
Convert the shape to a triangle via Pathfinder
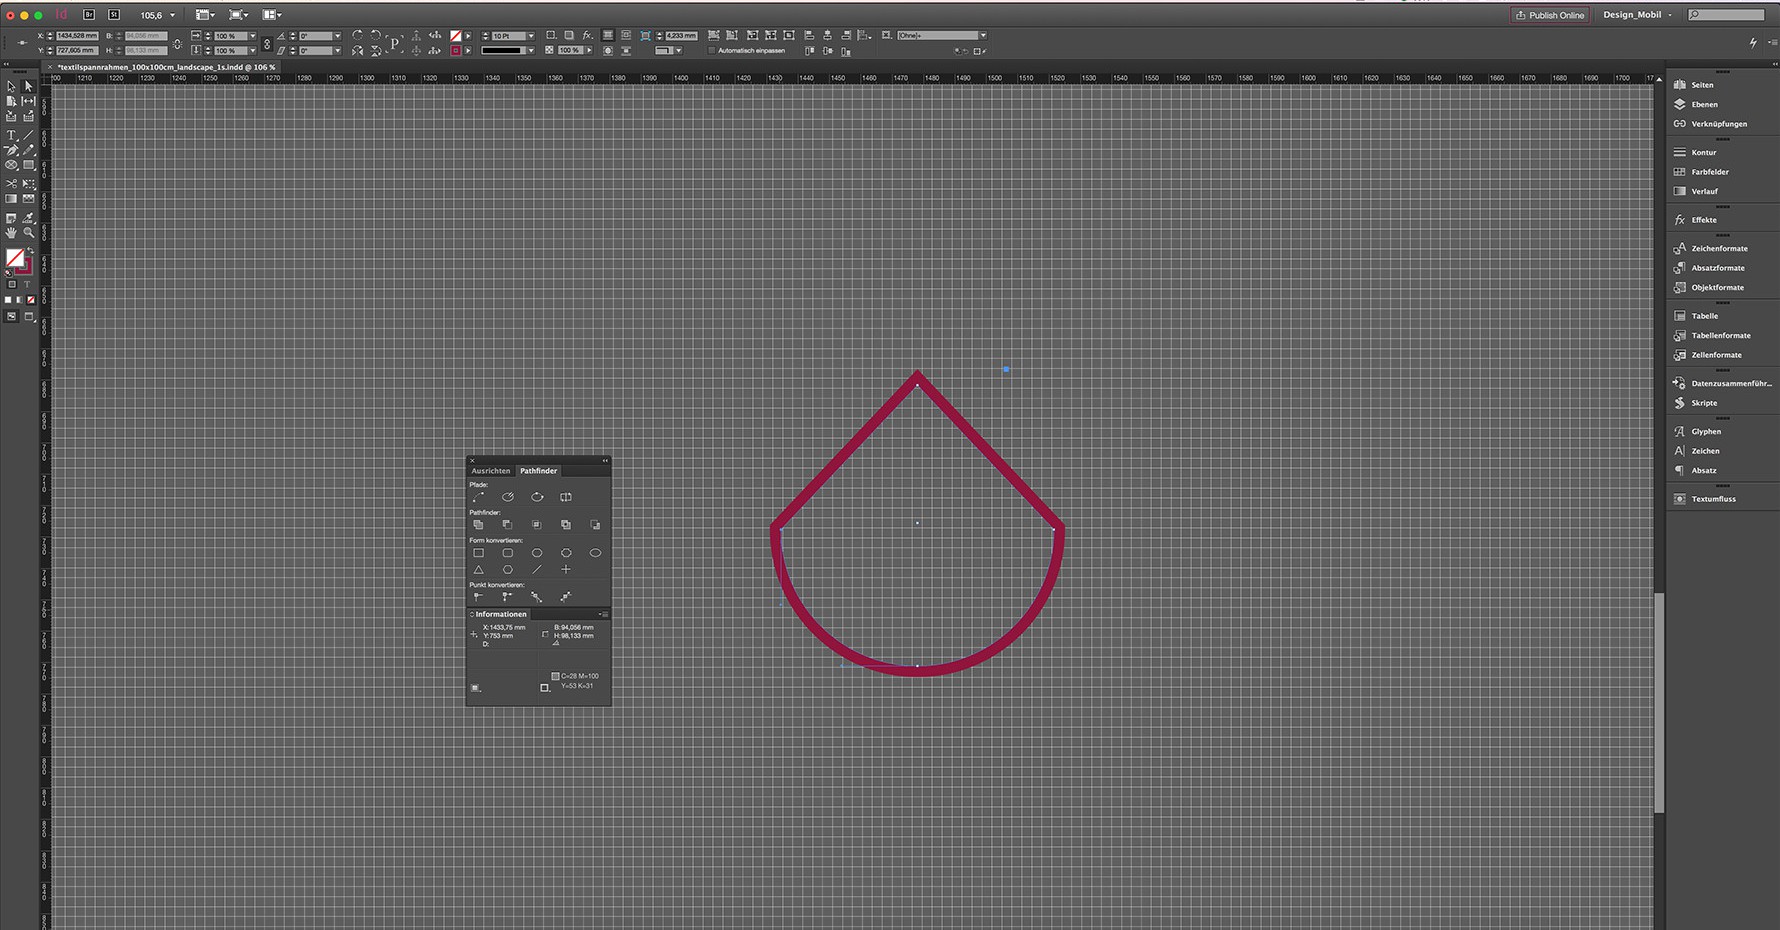(x=478, y=569)
